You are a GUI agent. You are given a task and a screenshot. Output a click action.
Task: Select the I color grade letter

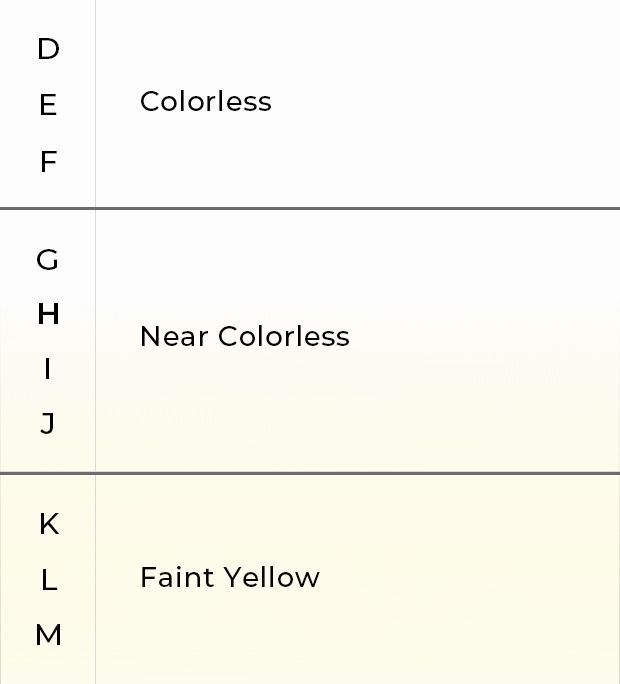(48, 369)
